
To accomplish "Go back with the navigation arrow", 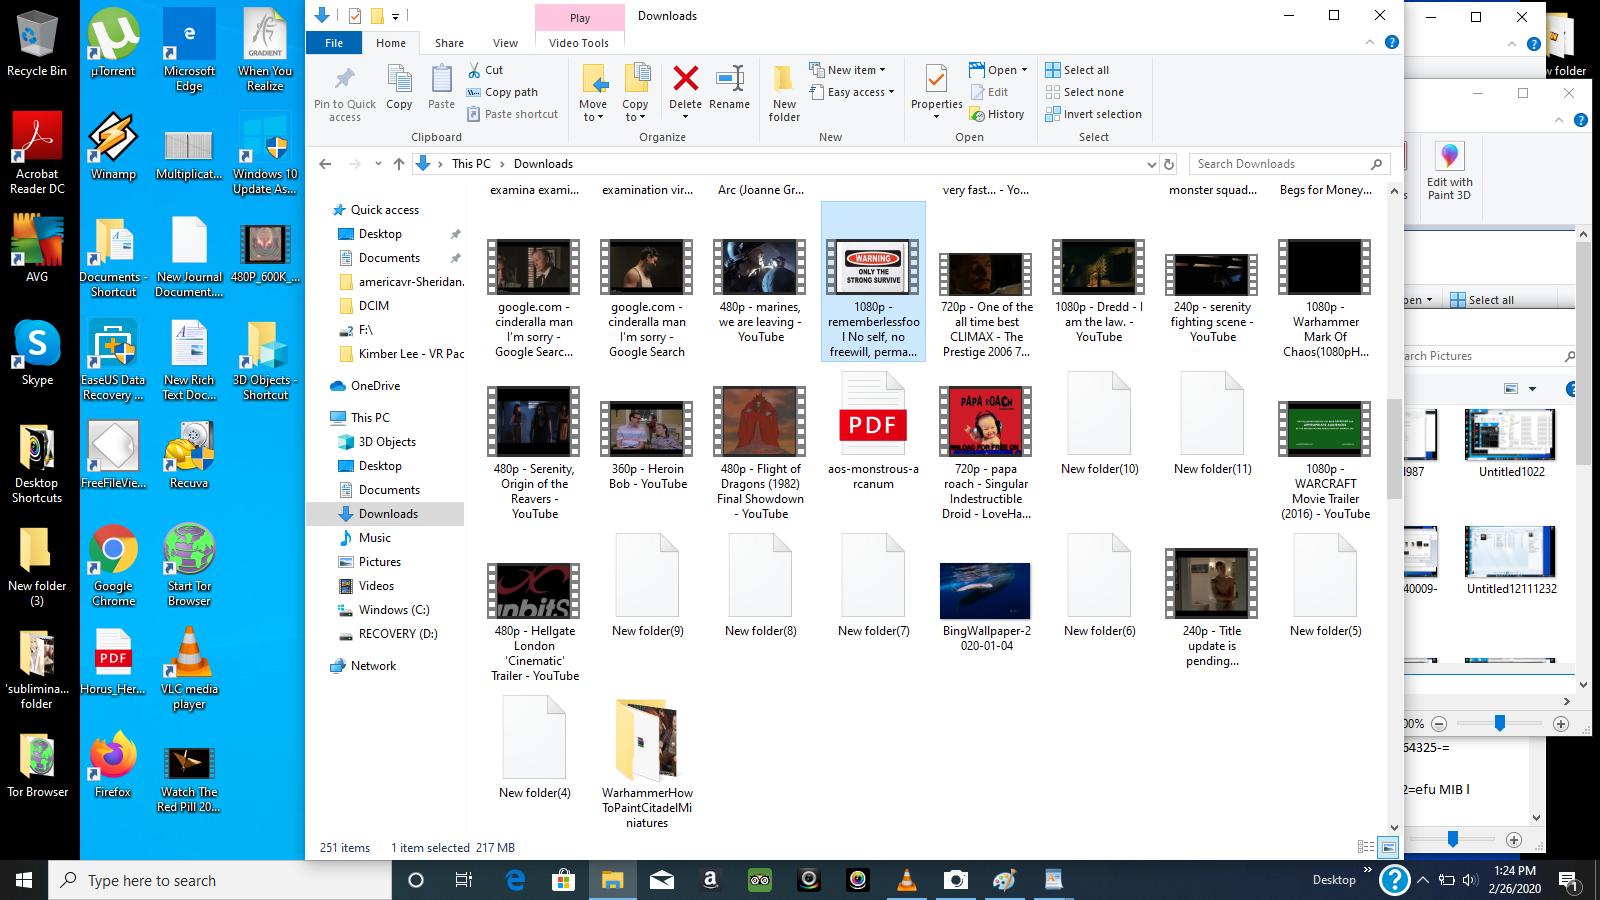I will pyautogui.click(x=325, y=164).
